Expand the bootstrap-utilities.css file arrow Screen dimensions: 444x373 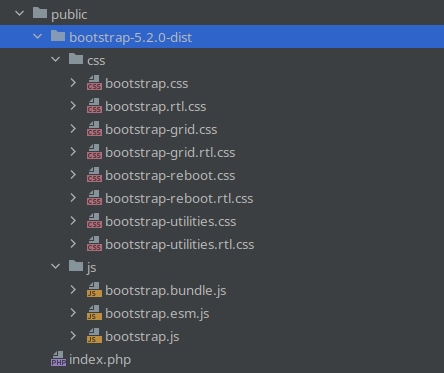pos(73,221)
